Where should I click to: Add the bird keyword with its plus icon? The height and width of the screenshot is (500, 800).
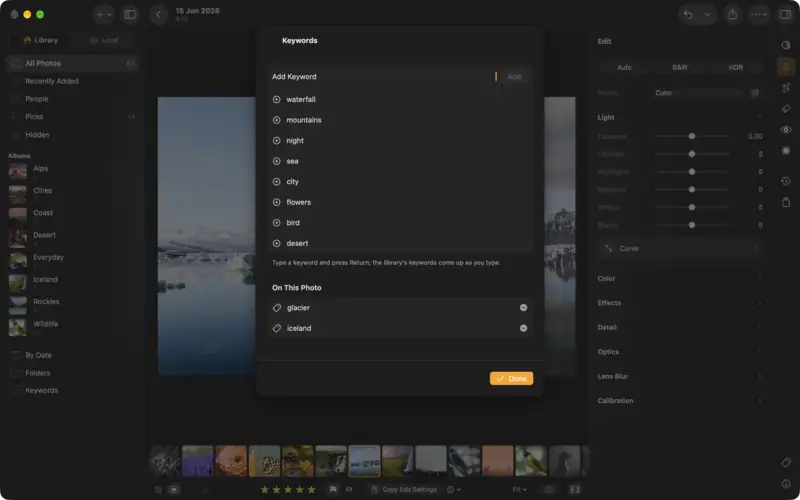[277, 222]
